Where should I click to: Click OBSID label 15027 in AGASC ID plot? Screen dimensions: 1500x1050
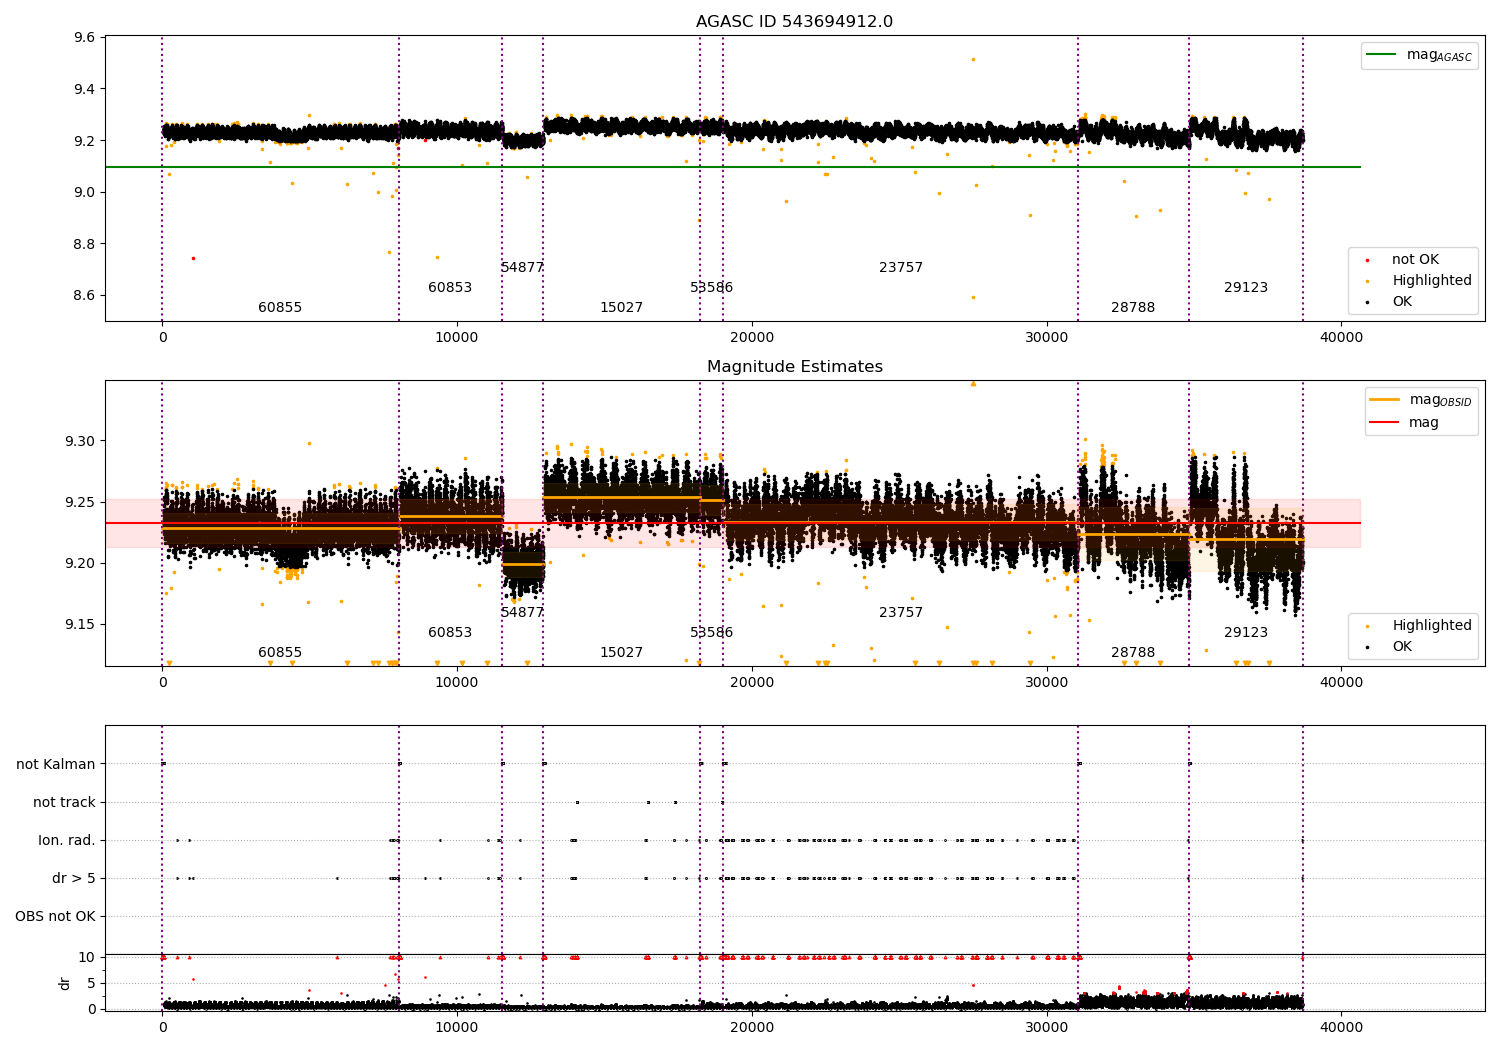pos(621,308)
